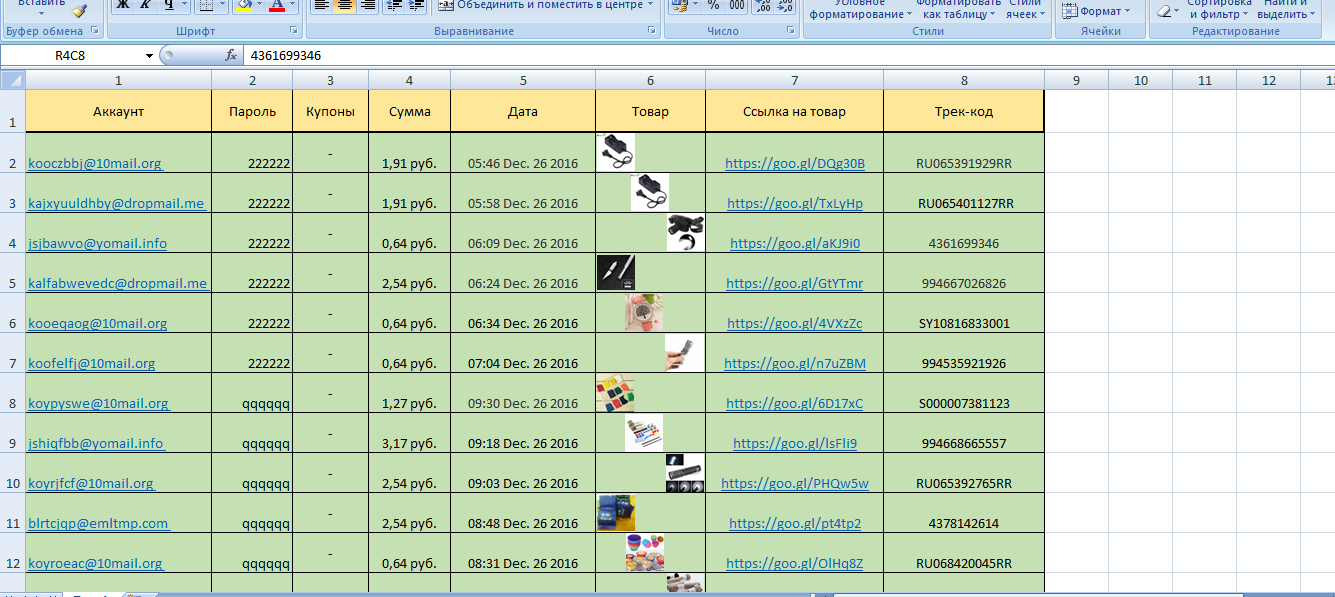Click the decrease indent icon
The width and height of the screenshot is (1335, 597).
(393, 6)
